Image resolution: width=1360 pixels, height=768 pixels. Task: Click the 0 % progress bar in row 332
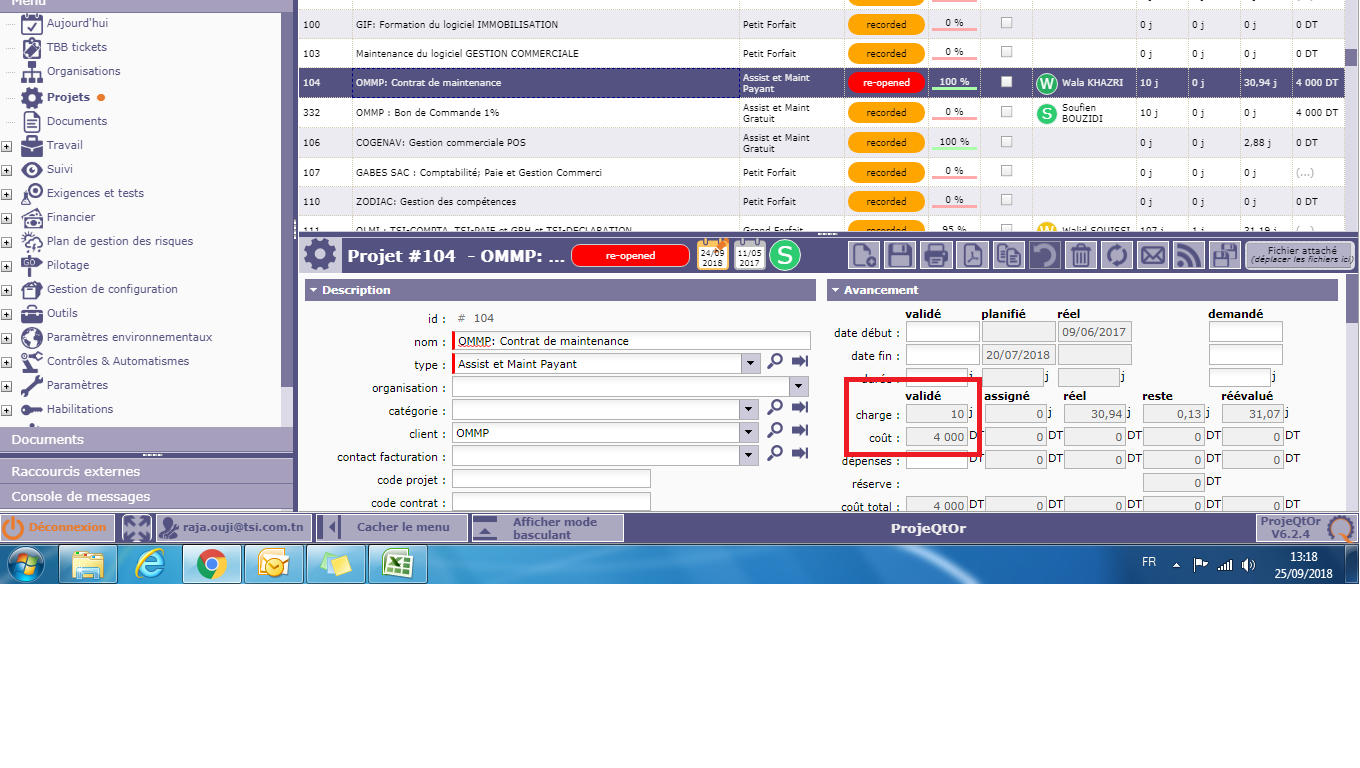tap(954, 112)
